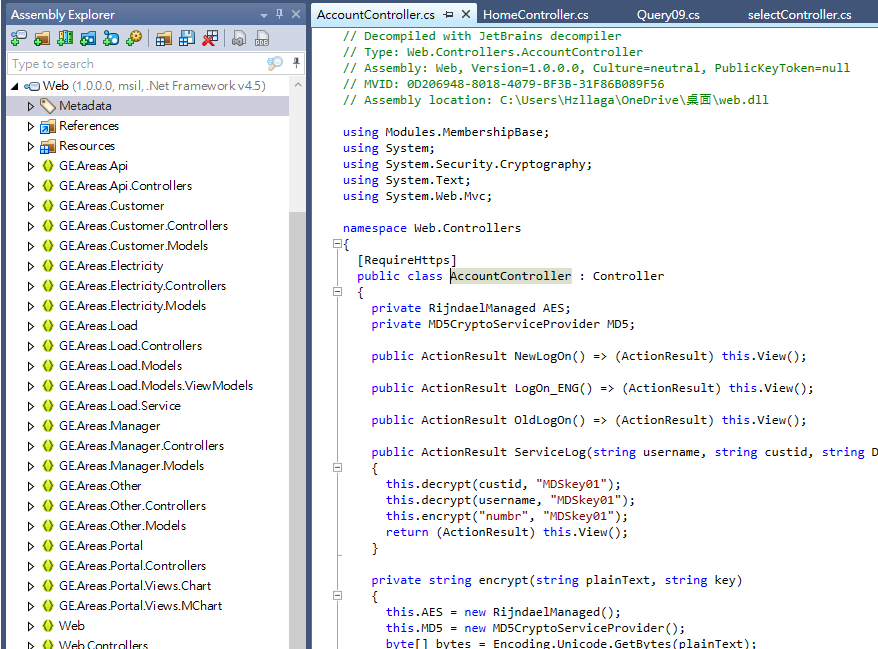The width and height of the screenshot is (878, 649).
Task: Click the Export to Visual Studio project icon
Action: click(239, 38)
